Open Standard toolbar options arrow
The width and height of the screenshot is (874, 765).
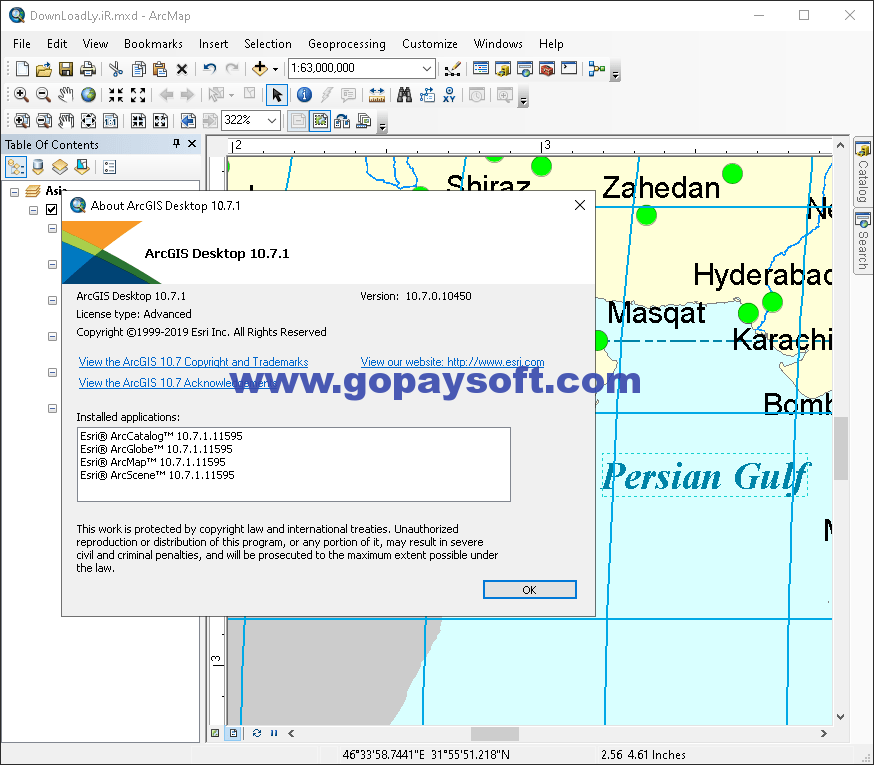(x=615, y=74)
